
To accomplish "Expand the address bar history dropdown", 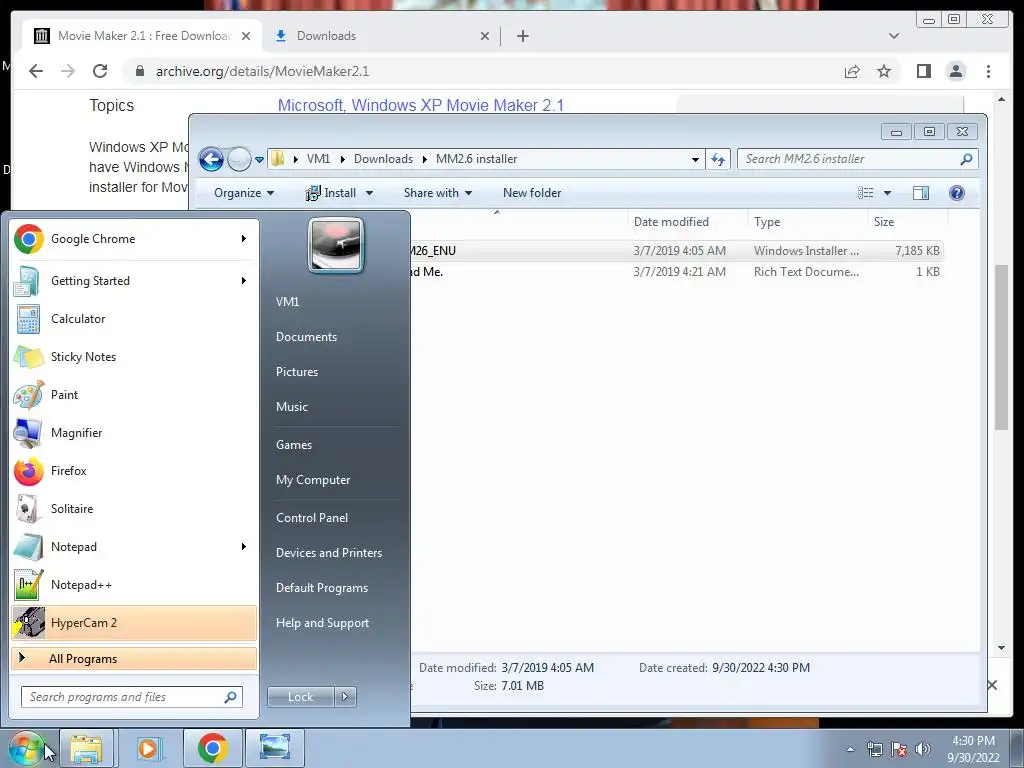I will click(695, 159).
